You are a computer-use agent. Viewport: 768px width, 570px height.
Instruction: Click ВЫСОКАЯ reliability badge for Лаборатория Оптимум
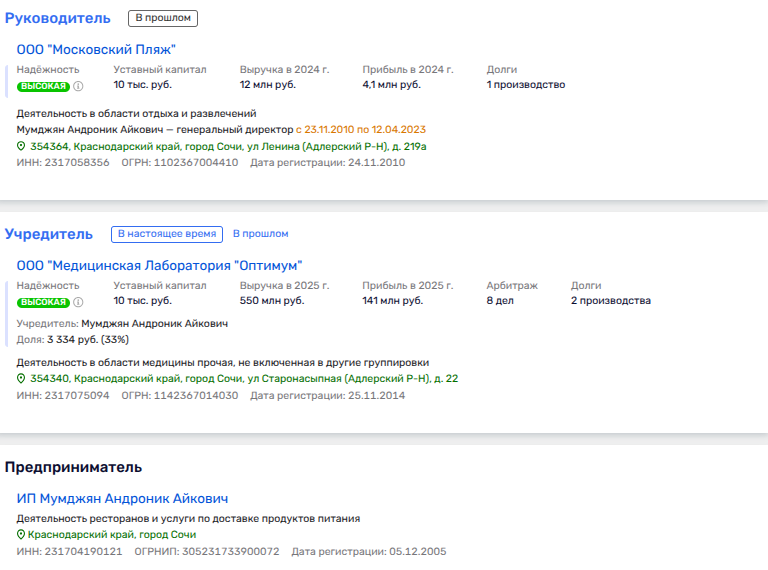tap(43, 302)
